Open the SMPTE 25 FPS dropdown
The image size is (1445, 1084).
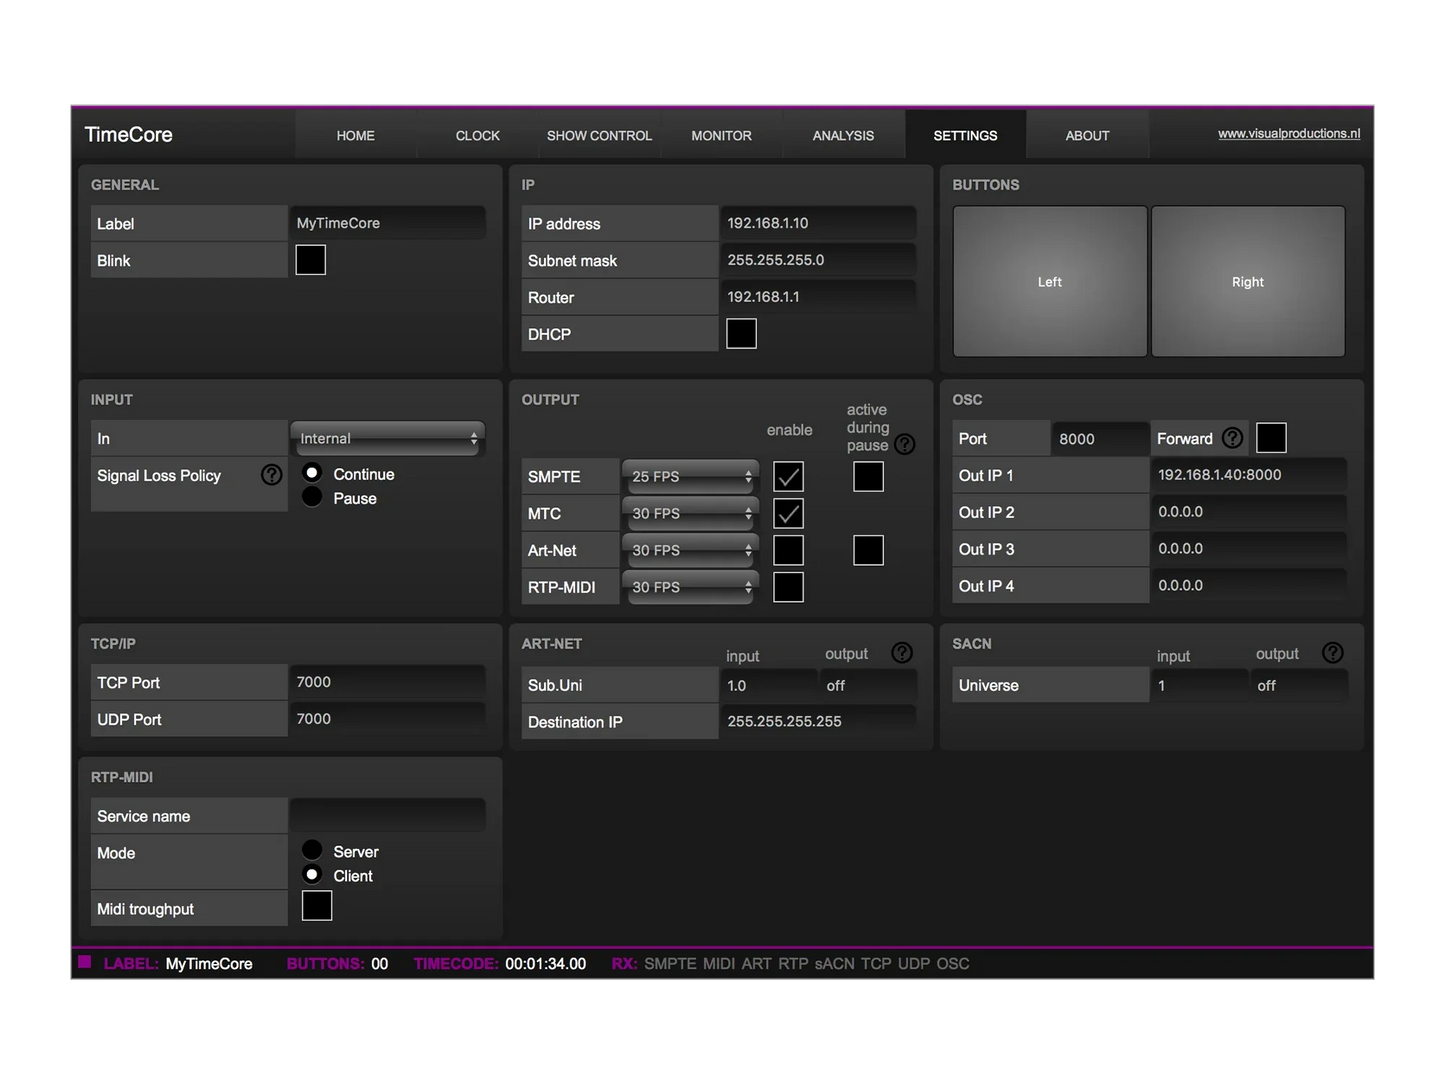click(x=690, y=477)
